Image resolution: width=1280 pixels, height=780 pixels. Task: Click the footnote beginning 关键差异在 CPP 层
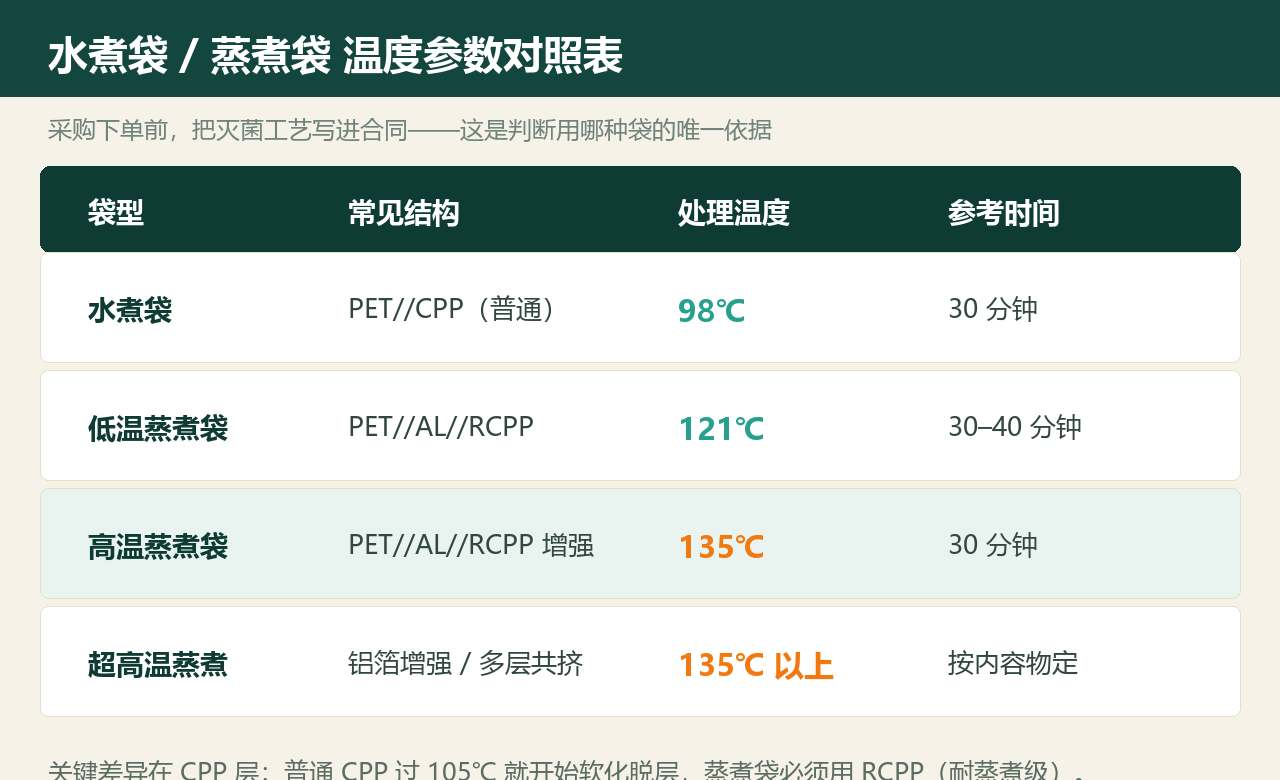(567, 770)
